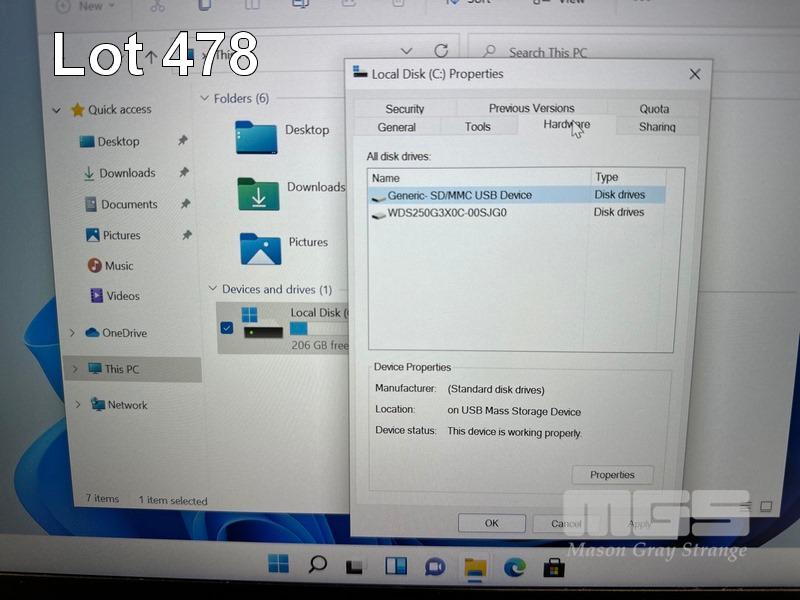Open the Desktop folder icon

(256, 136)
